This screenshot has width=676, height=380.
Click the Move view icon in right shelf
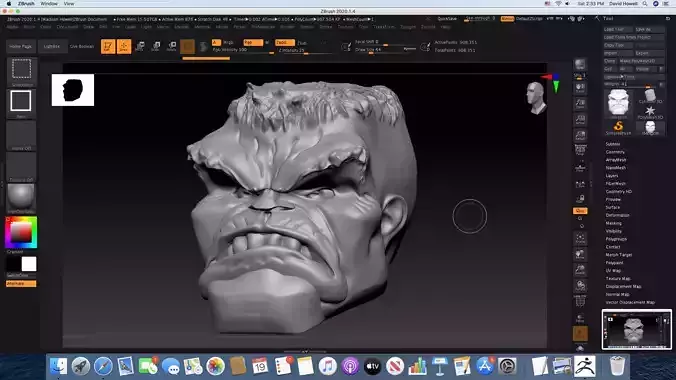(580, 254)
